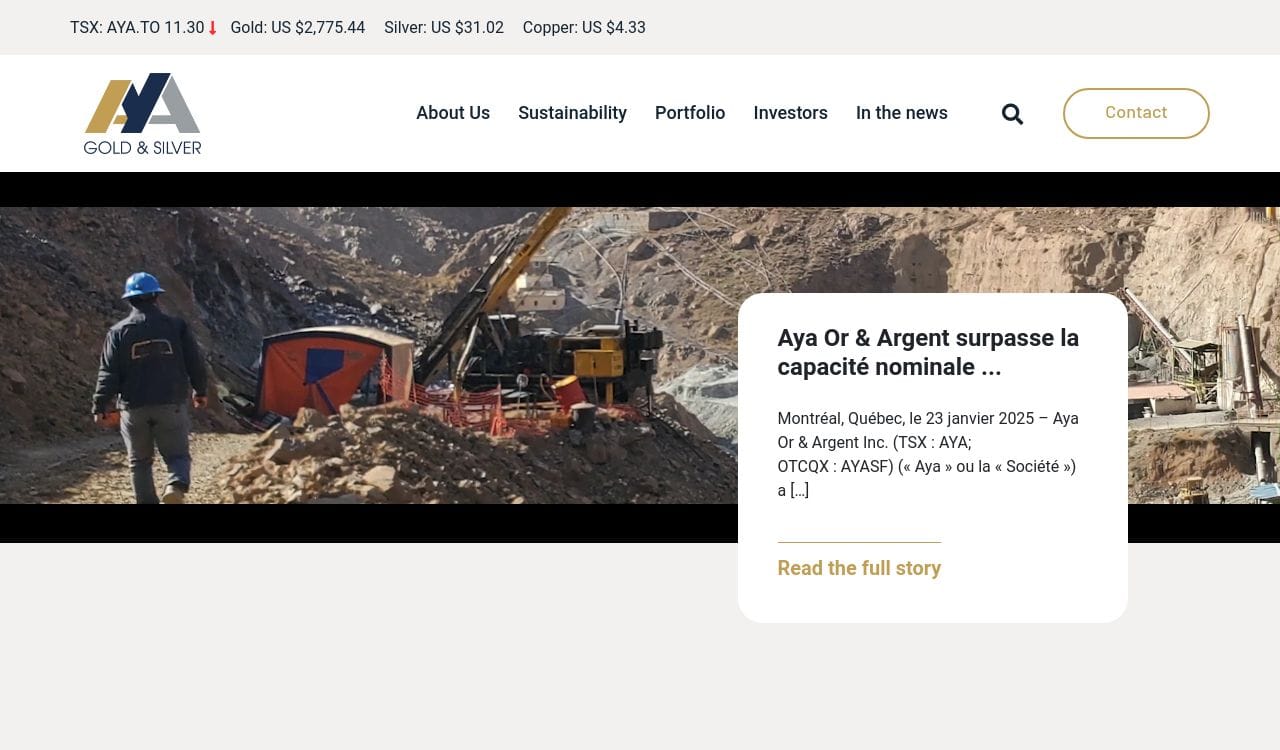Click the orange tent in the hero image
The width and height of the screenshot is (1280, 750).
point(330,370)
